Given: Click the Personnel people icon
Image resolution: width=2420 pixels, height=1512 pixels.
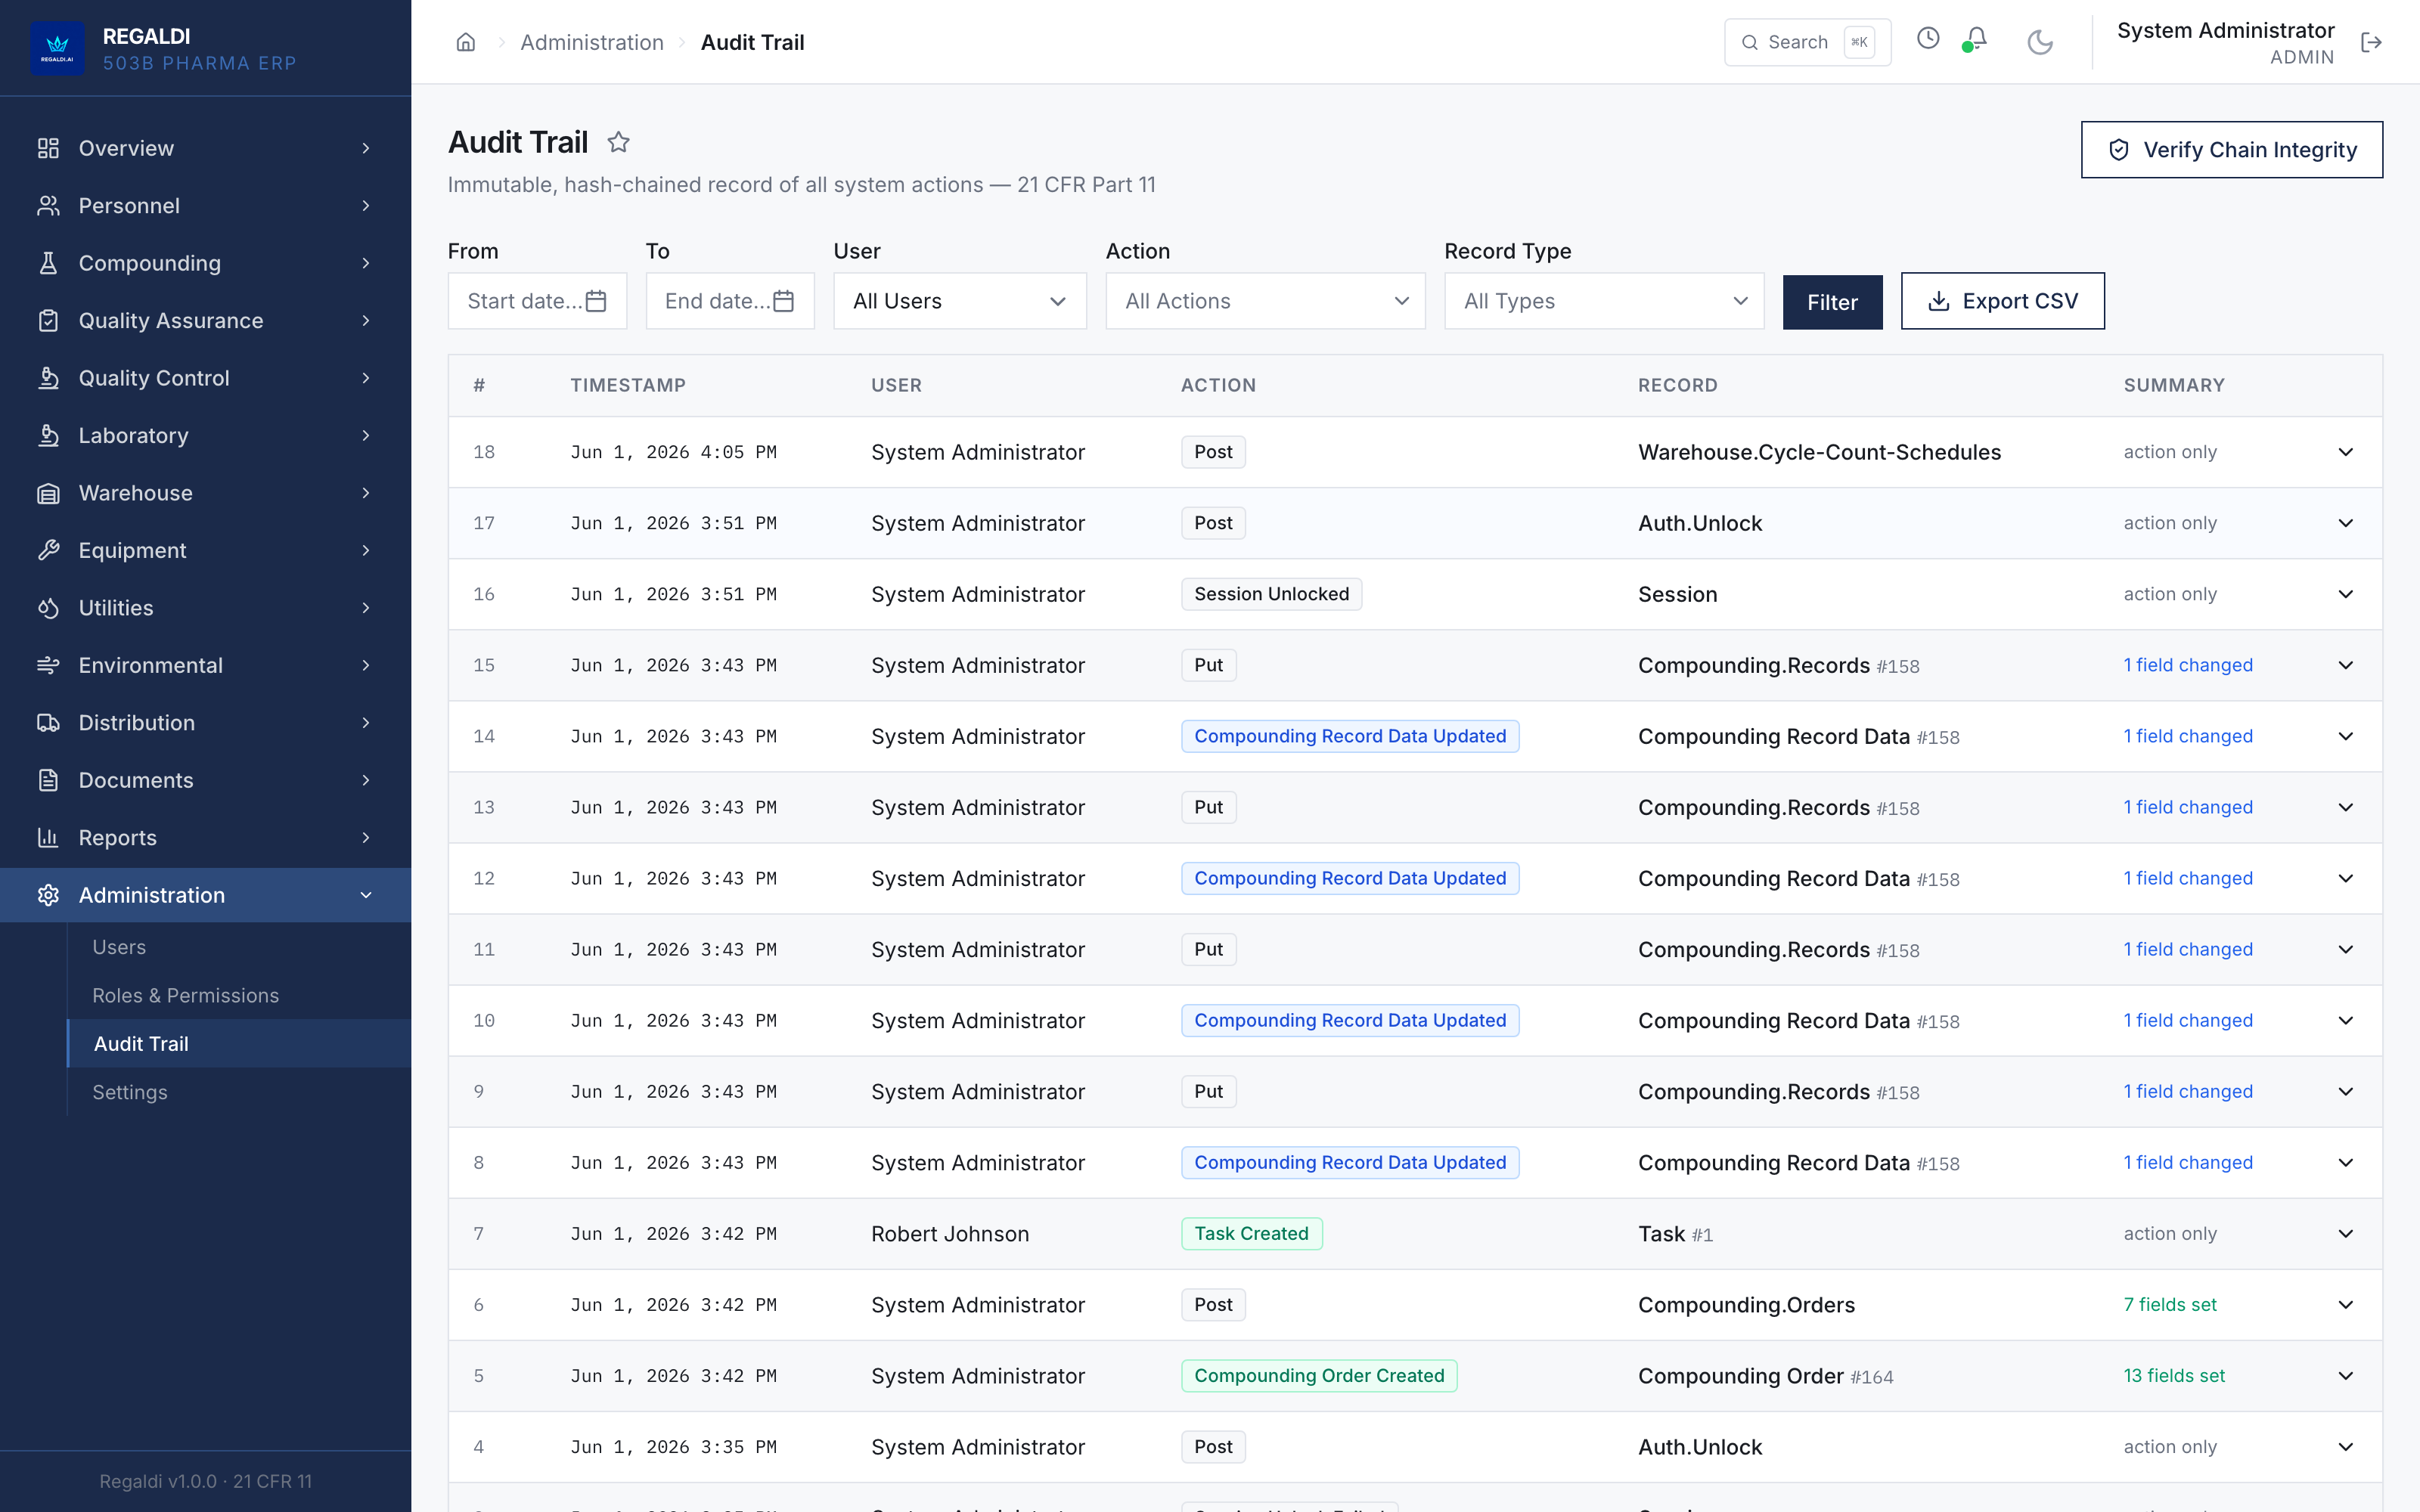Looking at the screenshot, I should pyautogui.click(x=48, y=205).
